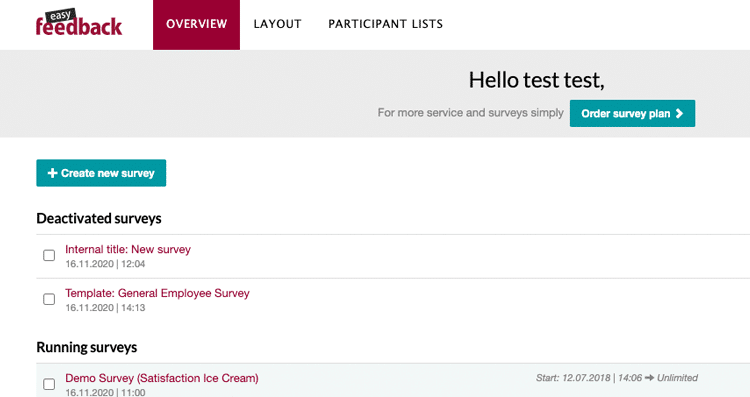
Task: Tick the Internal title: New survey checkbox
Action: point(49,255)
